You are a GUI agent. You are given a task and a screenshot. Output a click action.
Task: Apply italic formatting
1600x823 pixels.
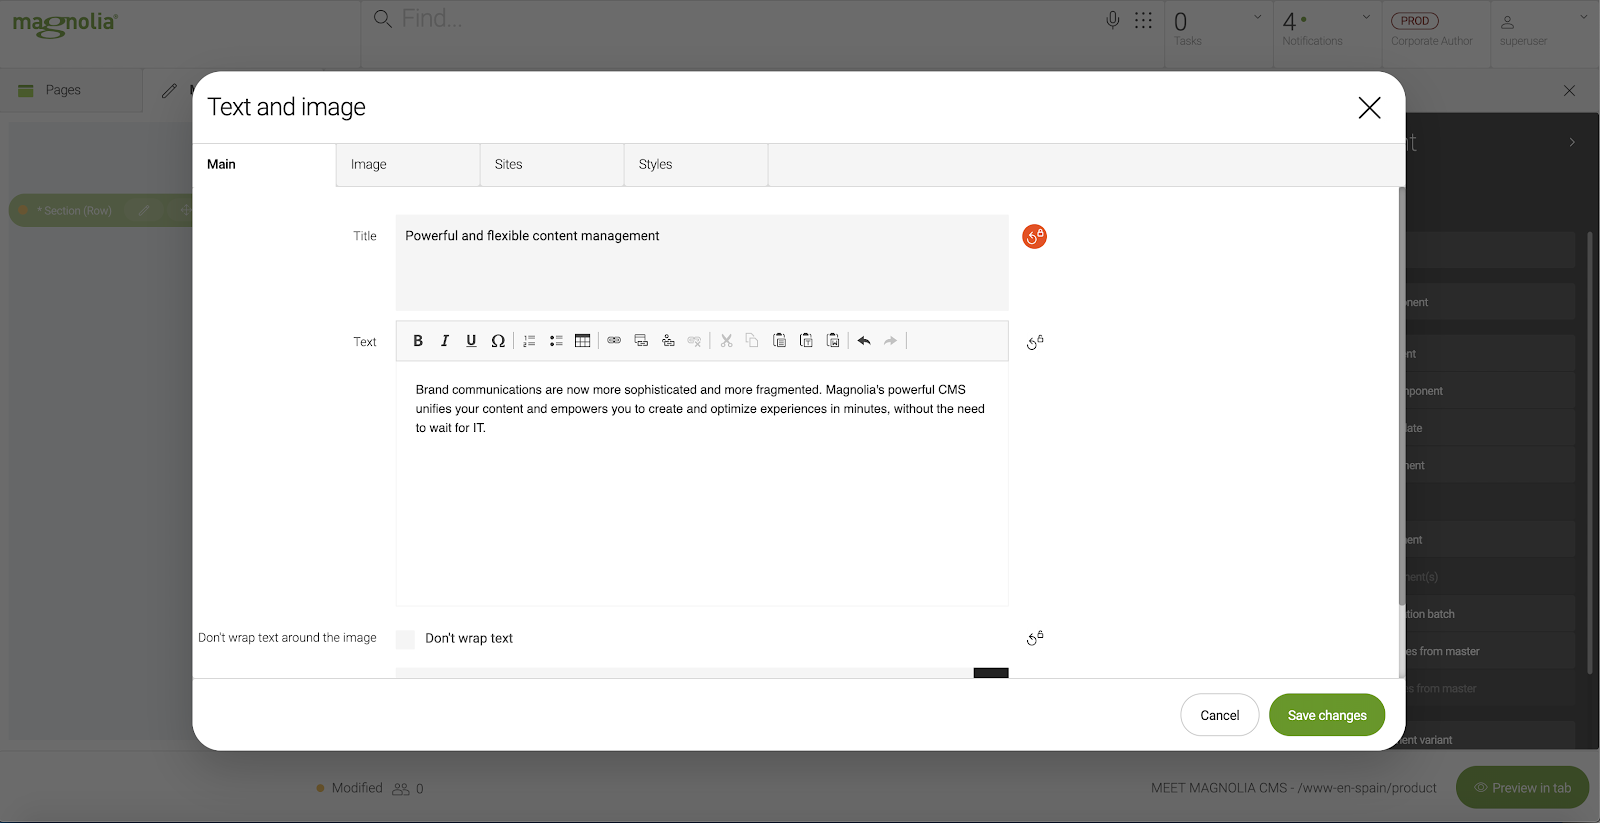click(445, 341)
